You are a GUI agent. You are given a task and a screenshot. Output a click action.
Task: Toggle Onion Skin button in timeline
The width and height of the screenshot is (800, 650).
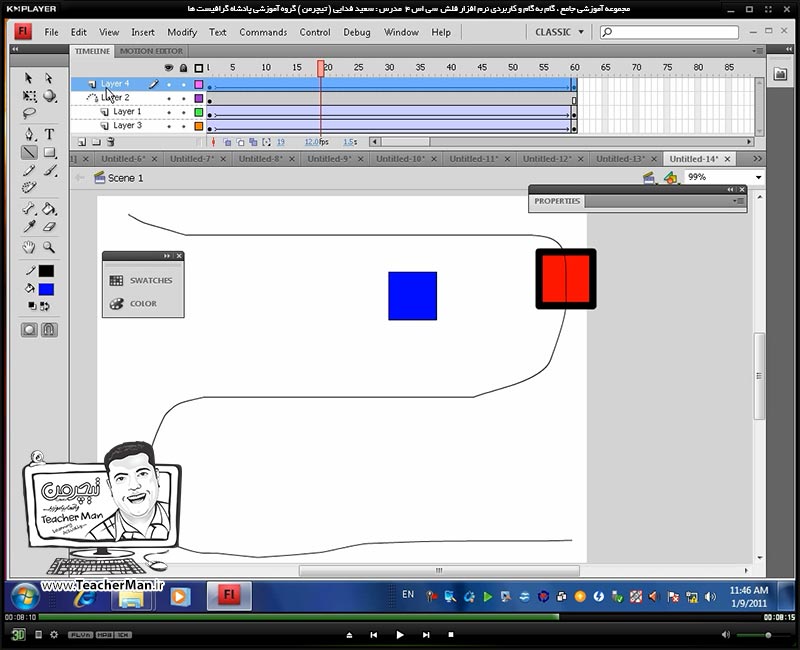(x=227, y=142)
